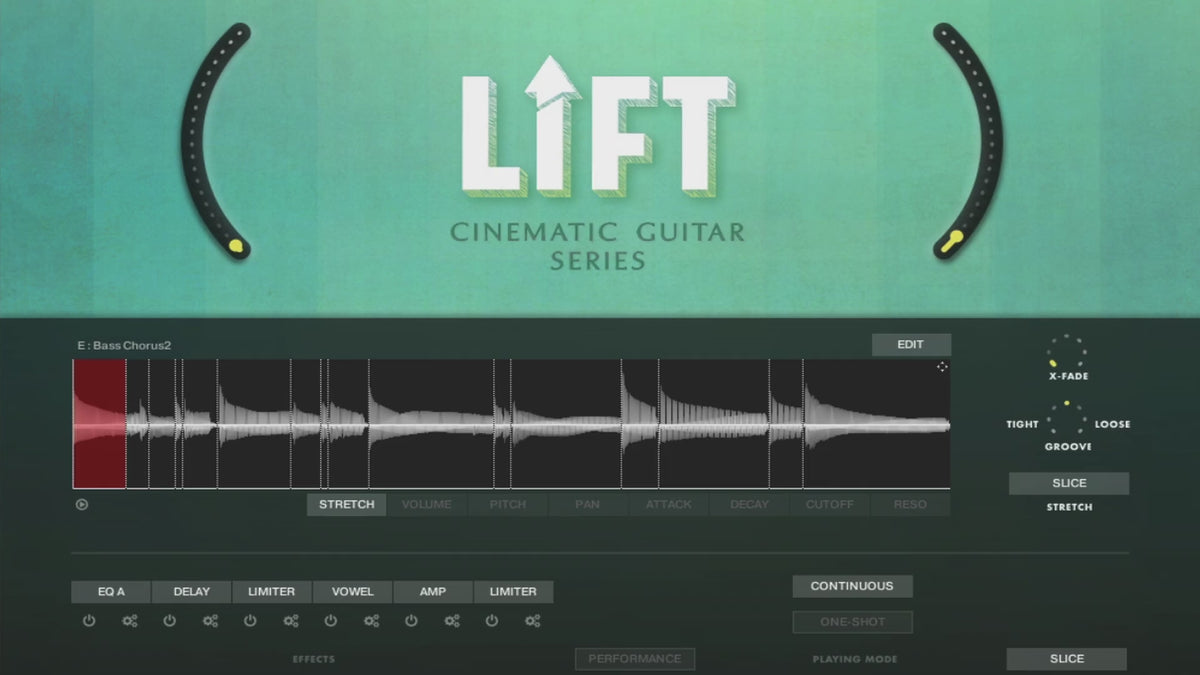This screenshot has height=675, width=1200.
Task: Click the EDIT button above waveform
Action: [x=910, y=345]
